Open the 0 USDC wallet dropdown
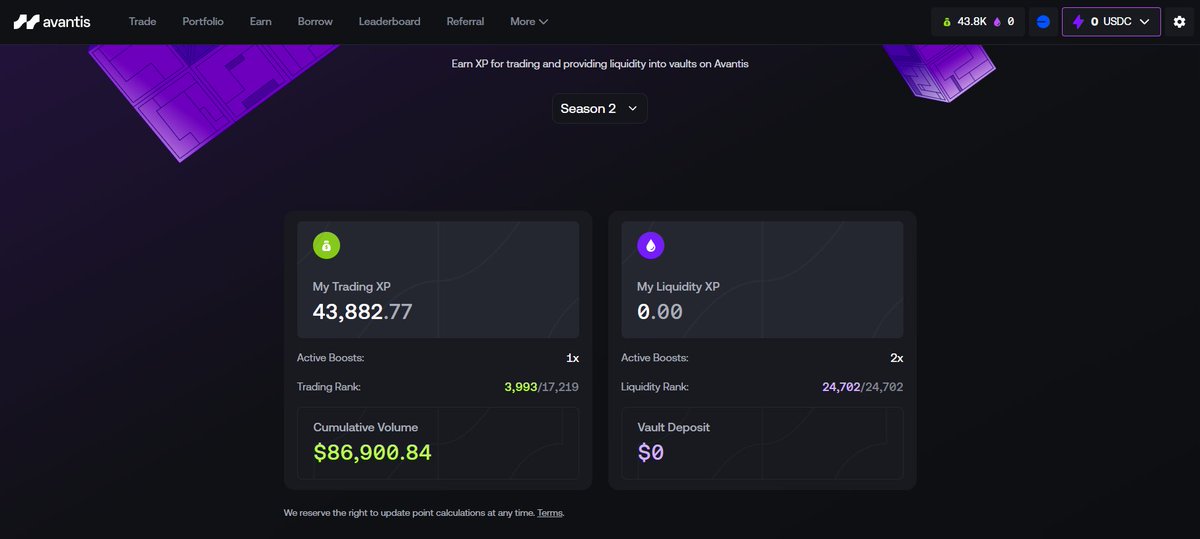Screen dimensions: 1200x539 pos(1111,22)
